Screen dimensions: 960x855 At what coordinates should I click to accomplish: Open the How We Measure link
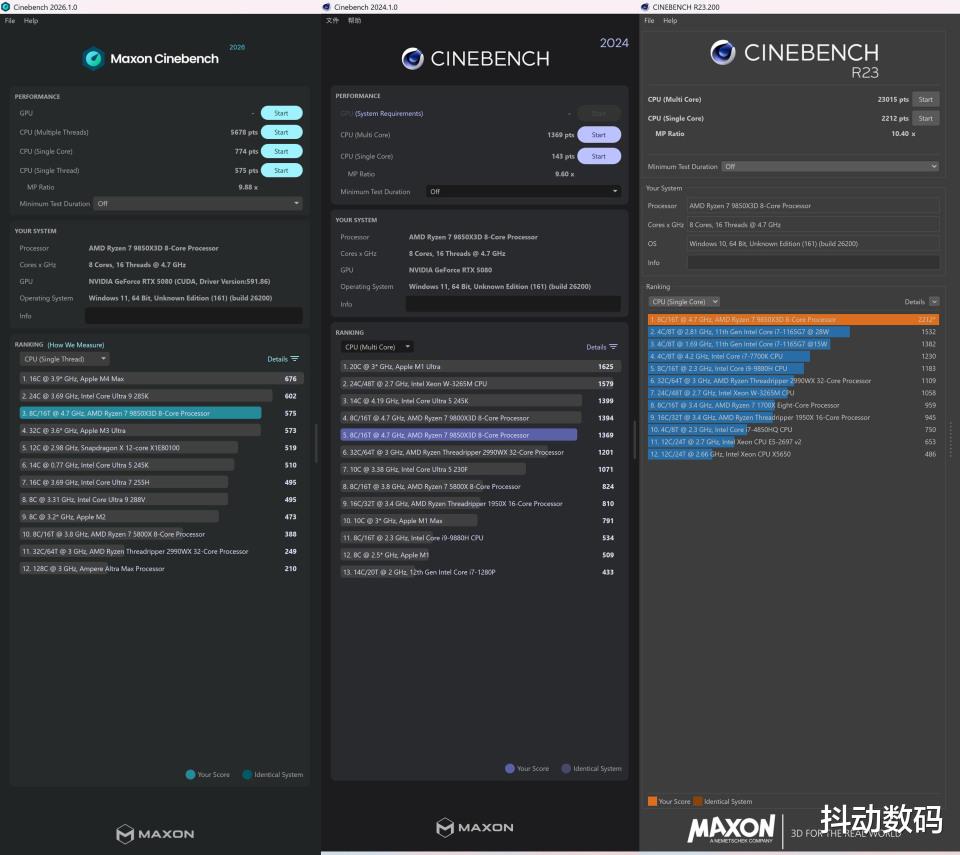pos(76,345)
